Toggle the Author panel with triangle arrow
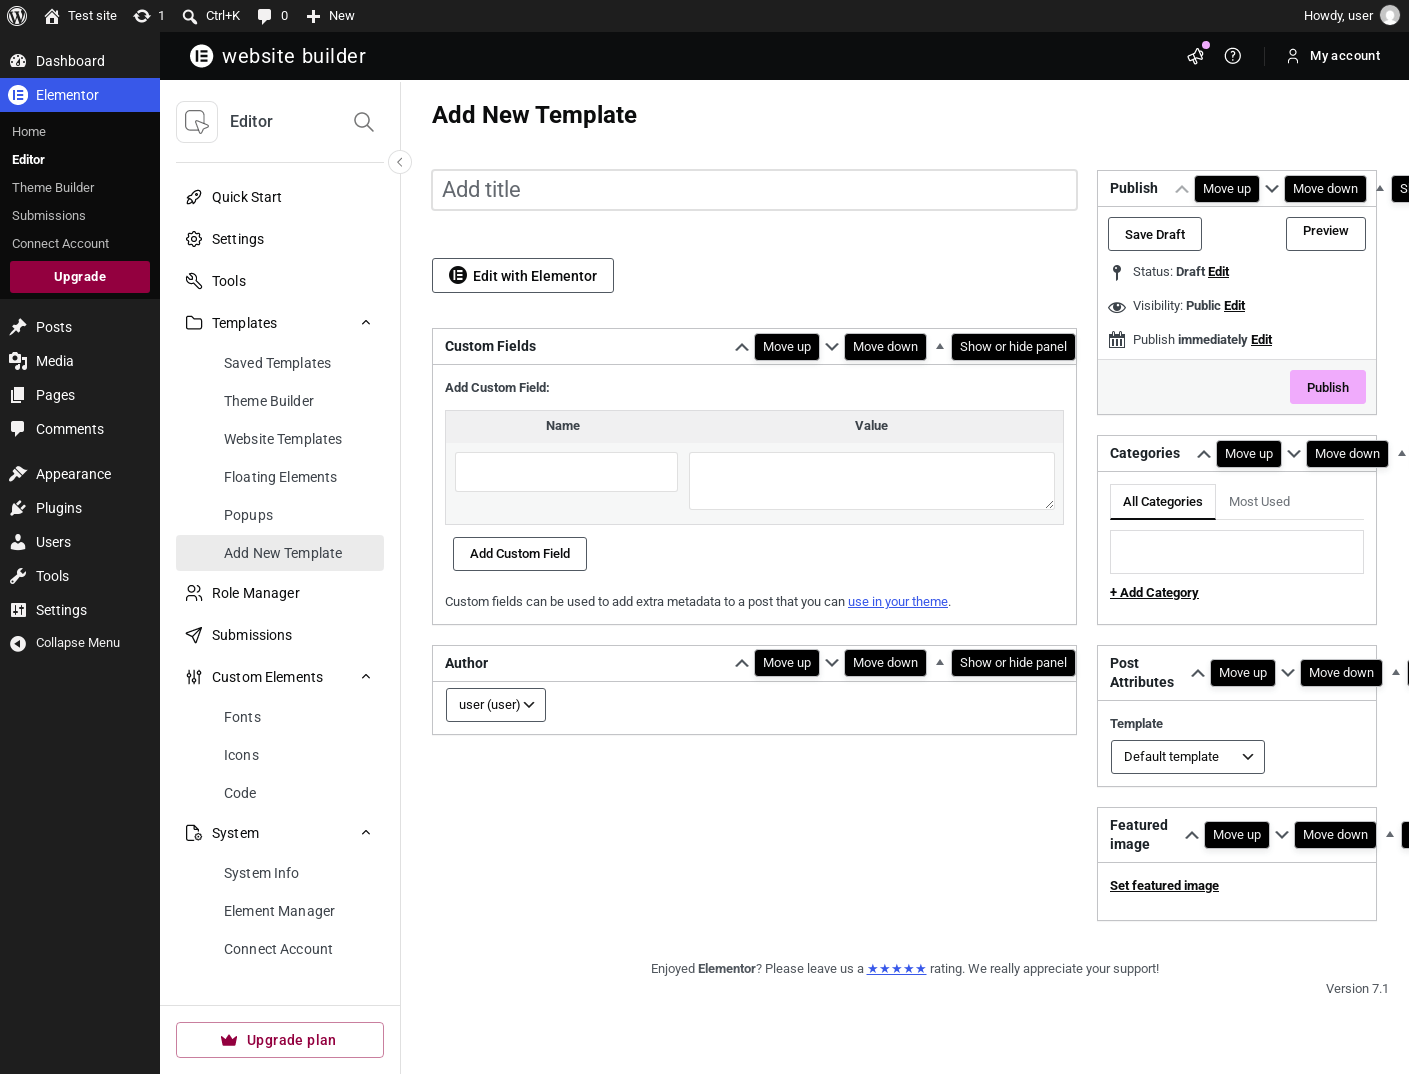Screen dimensions: 1409x1074 [x=940, y=662]
